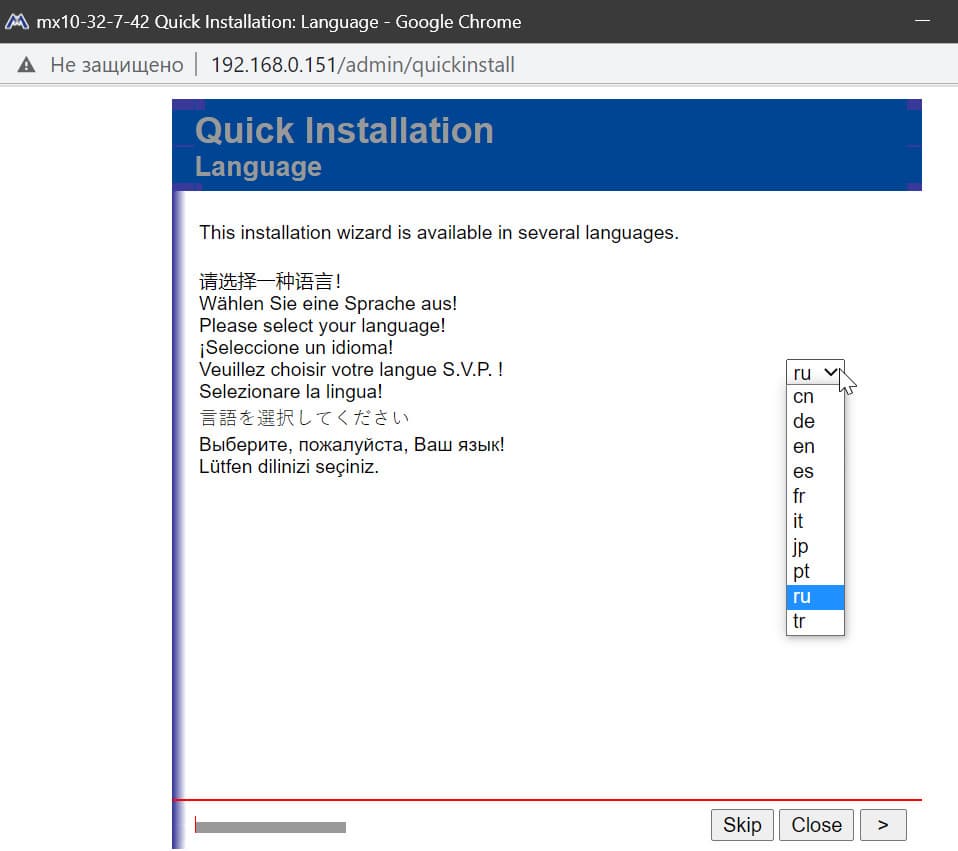Click 'Please select your language!' text
This screenshot has width=958, height=851.
pyautogui.click(x=322, y=326)
